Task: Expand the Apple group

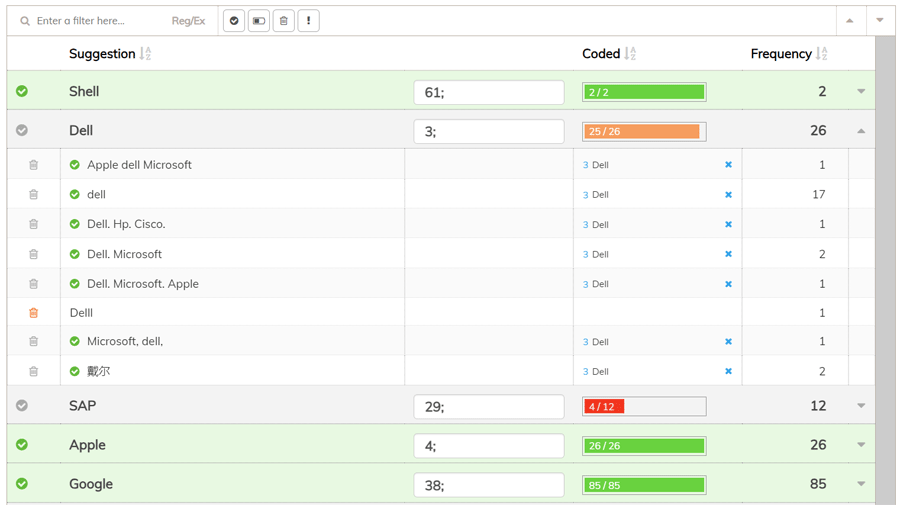Action: coord(861,445)
